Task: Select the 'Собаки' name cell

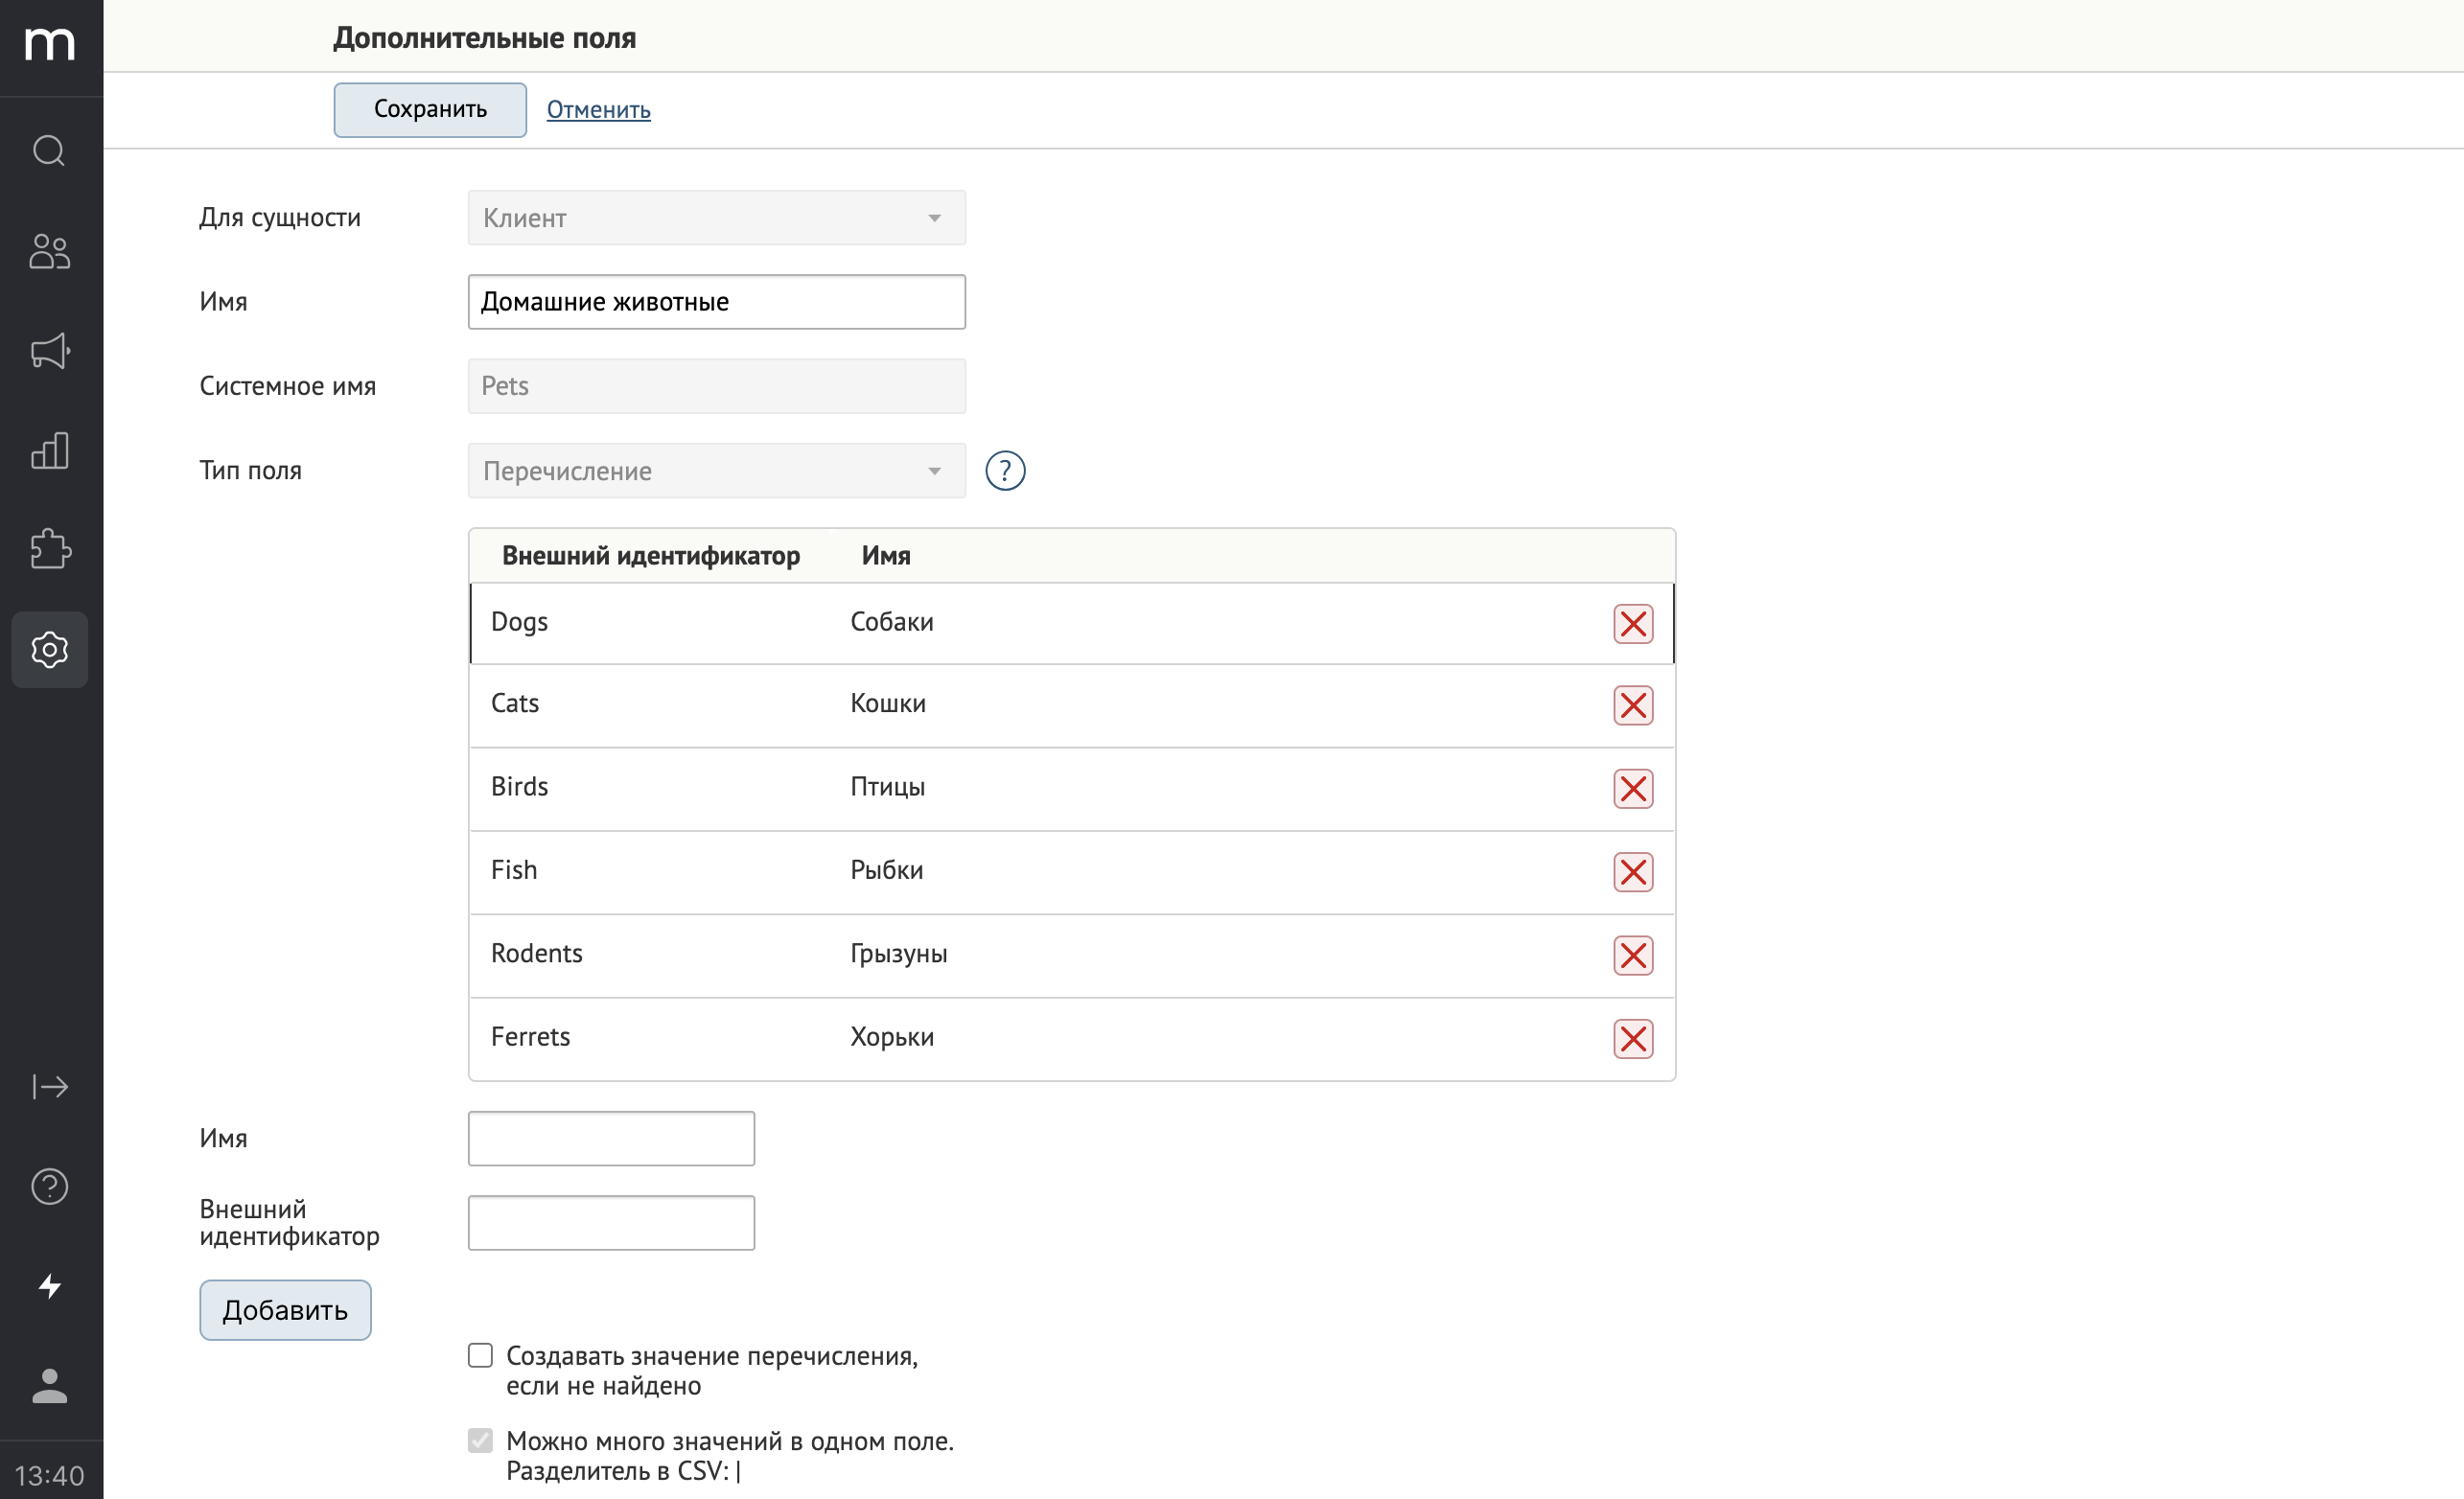Action: point(891,622)
